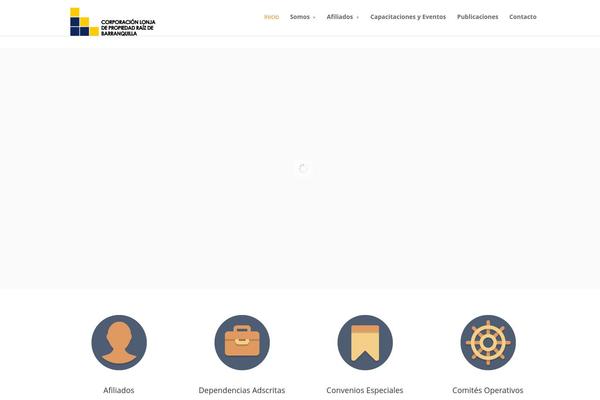Open the Contacto menu item
Screen dimensions: 600x400
[x=523, y=17]
